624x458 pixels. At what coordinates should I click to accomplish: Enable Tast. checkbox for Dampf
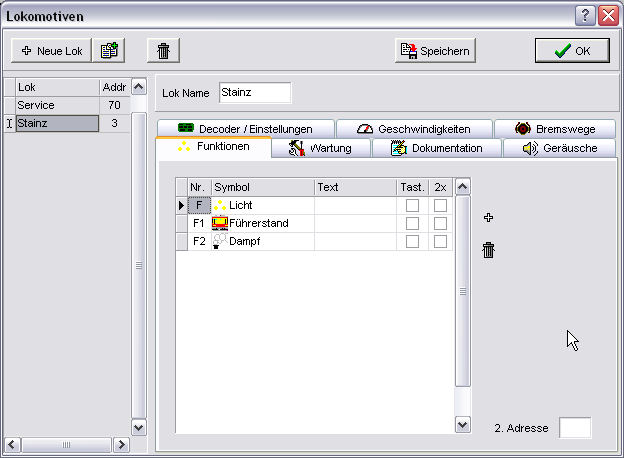pyautogui.click(x=412, y=241)
